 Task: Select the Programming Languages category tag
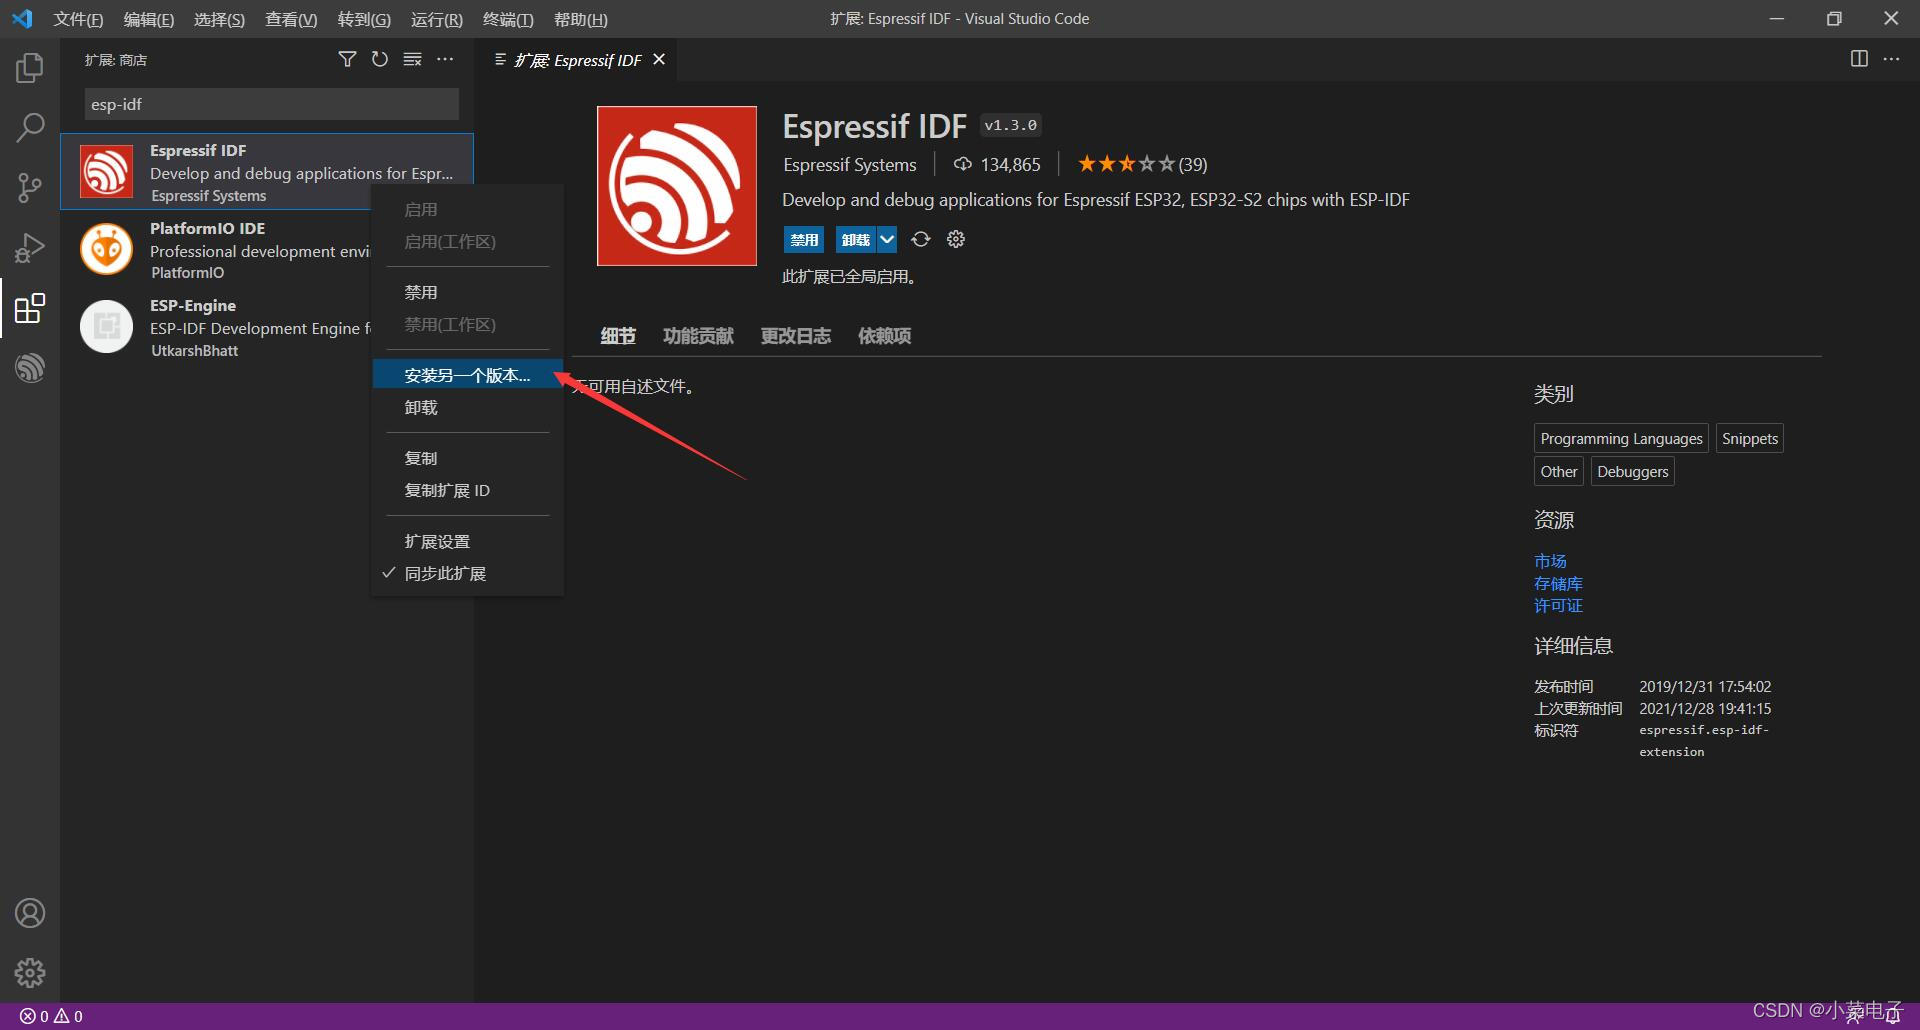(x=1621, y=438)
